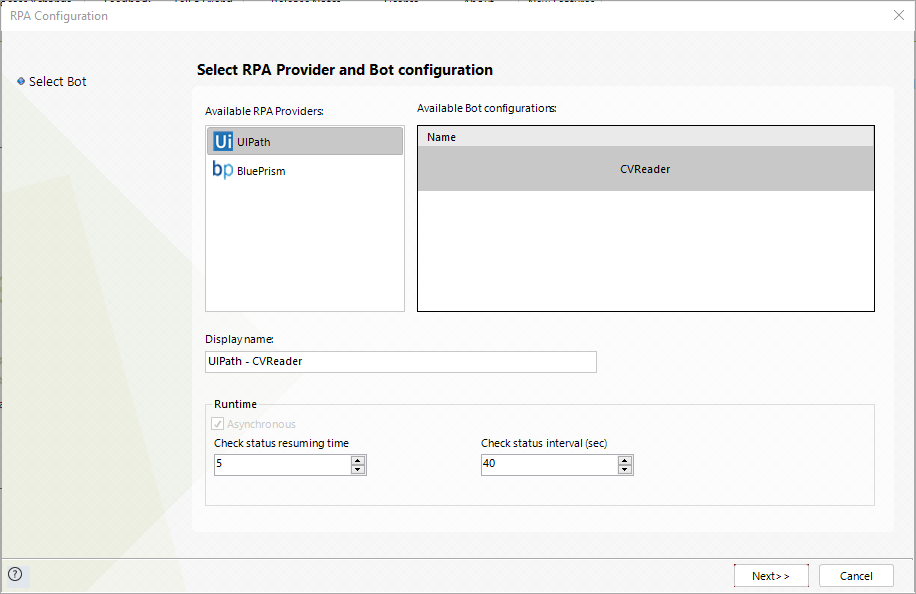Viewport: 916px width, 594px height.
Task: Click the Display name input field
Action: 401,362
